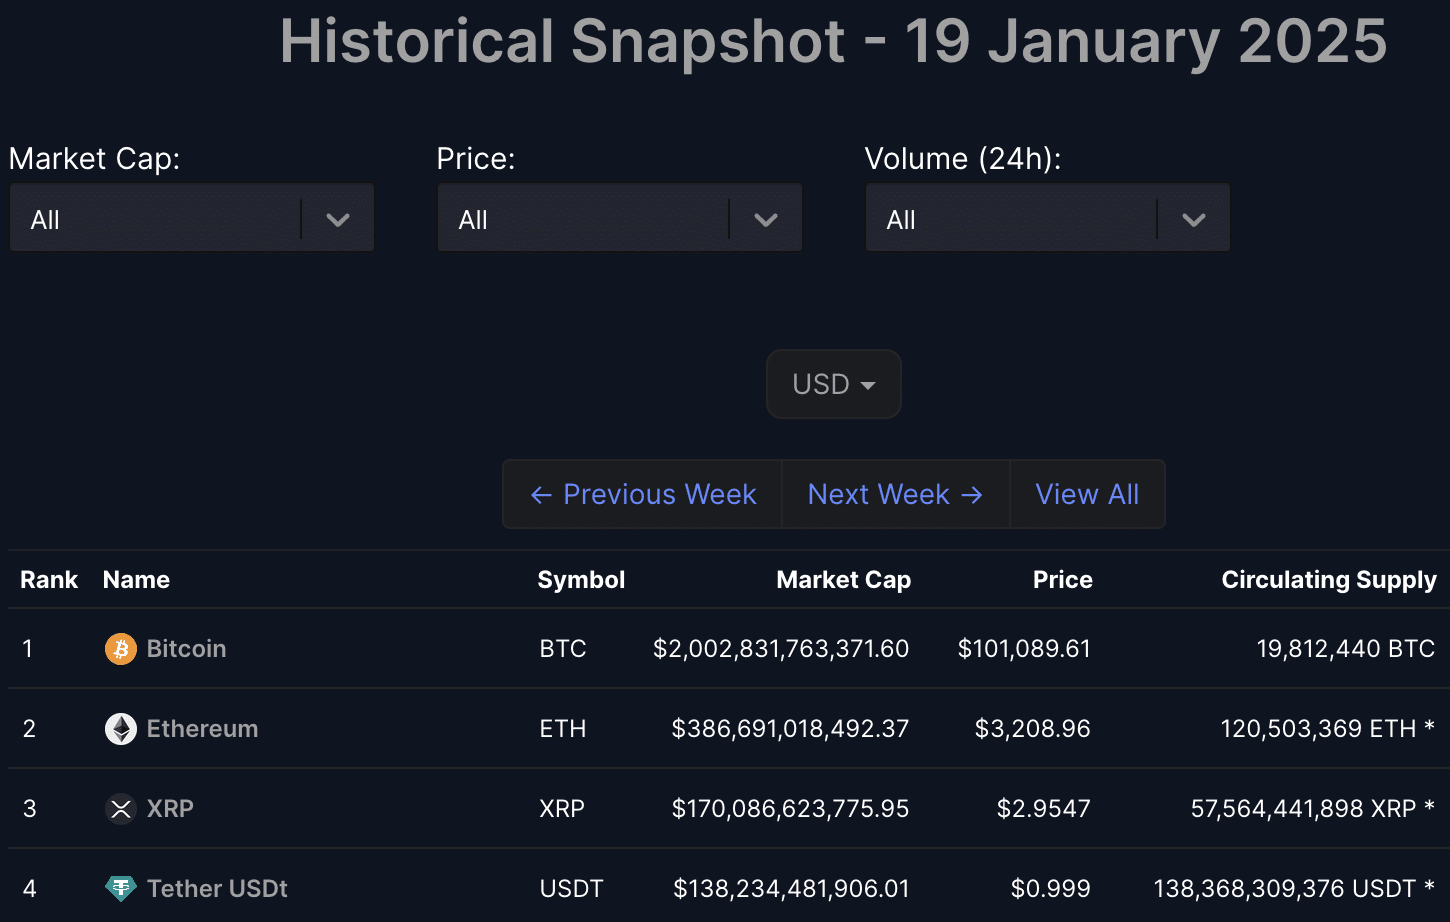
Task: Click the View All link
Action: click(x=1087, y=494)
